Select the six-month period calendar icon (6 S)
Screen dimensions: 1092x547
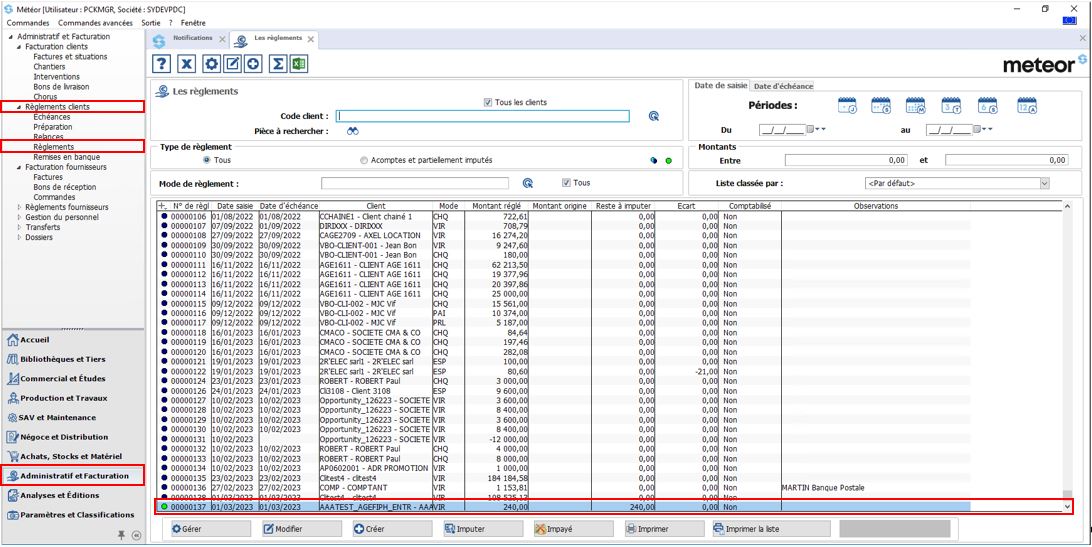pos(988,106)
